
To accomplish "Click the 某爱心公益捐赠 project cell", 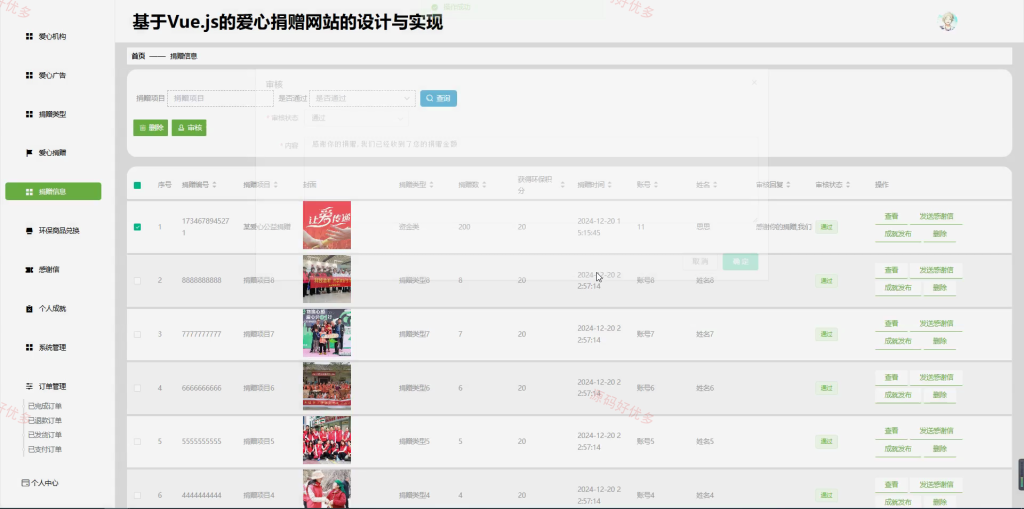I will pos(267,227).
